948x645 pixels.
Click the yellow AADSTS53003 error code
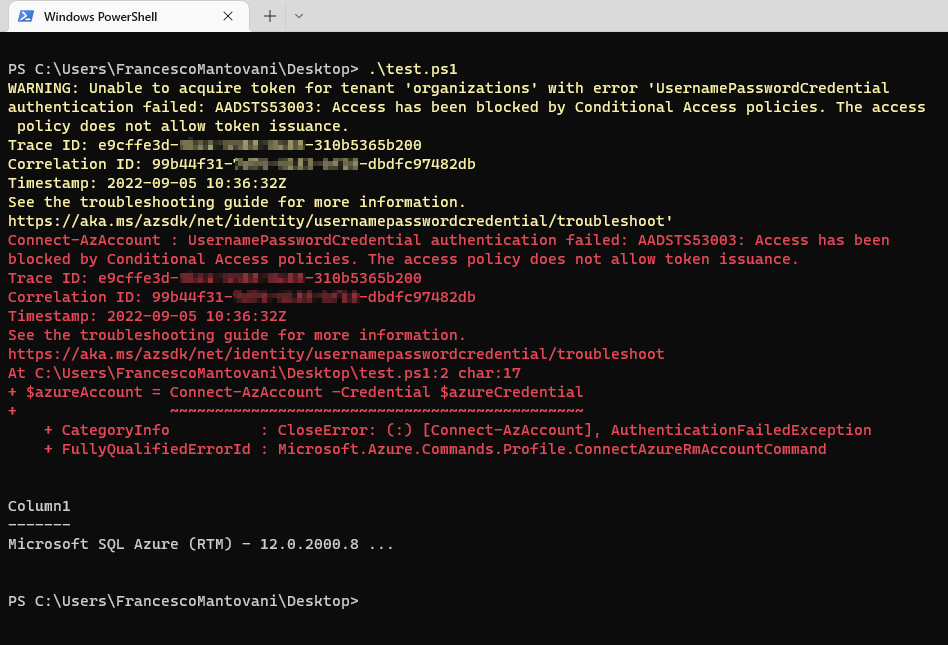pos(270,107)
